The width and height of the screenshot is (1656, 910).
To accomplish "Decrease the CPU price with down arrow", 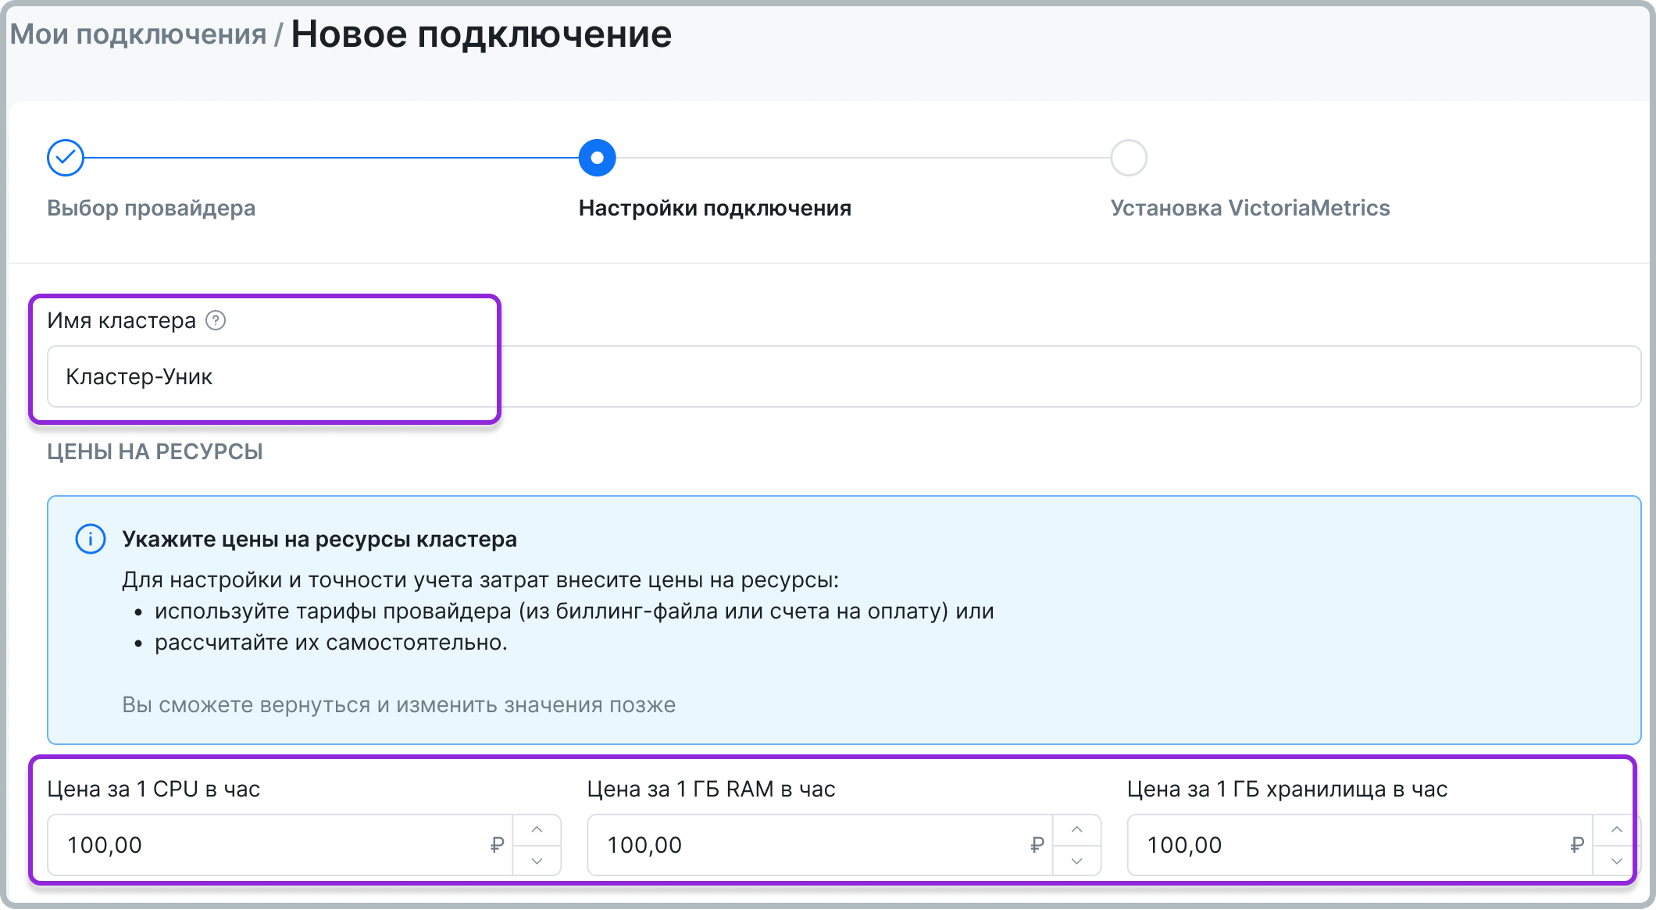I will [x=537, y=861].
